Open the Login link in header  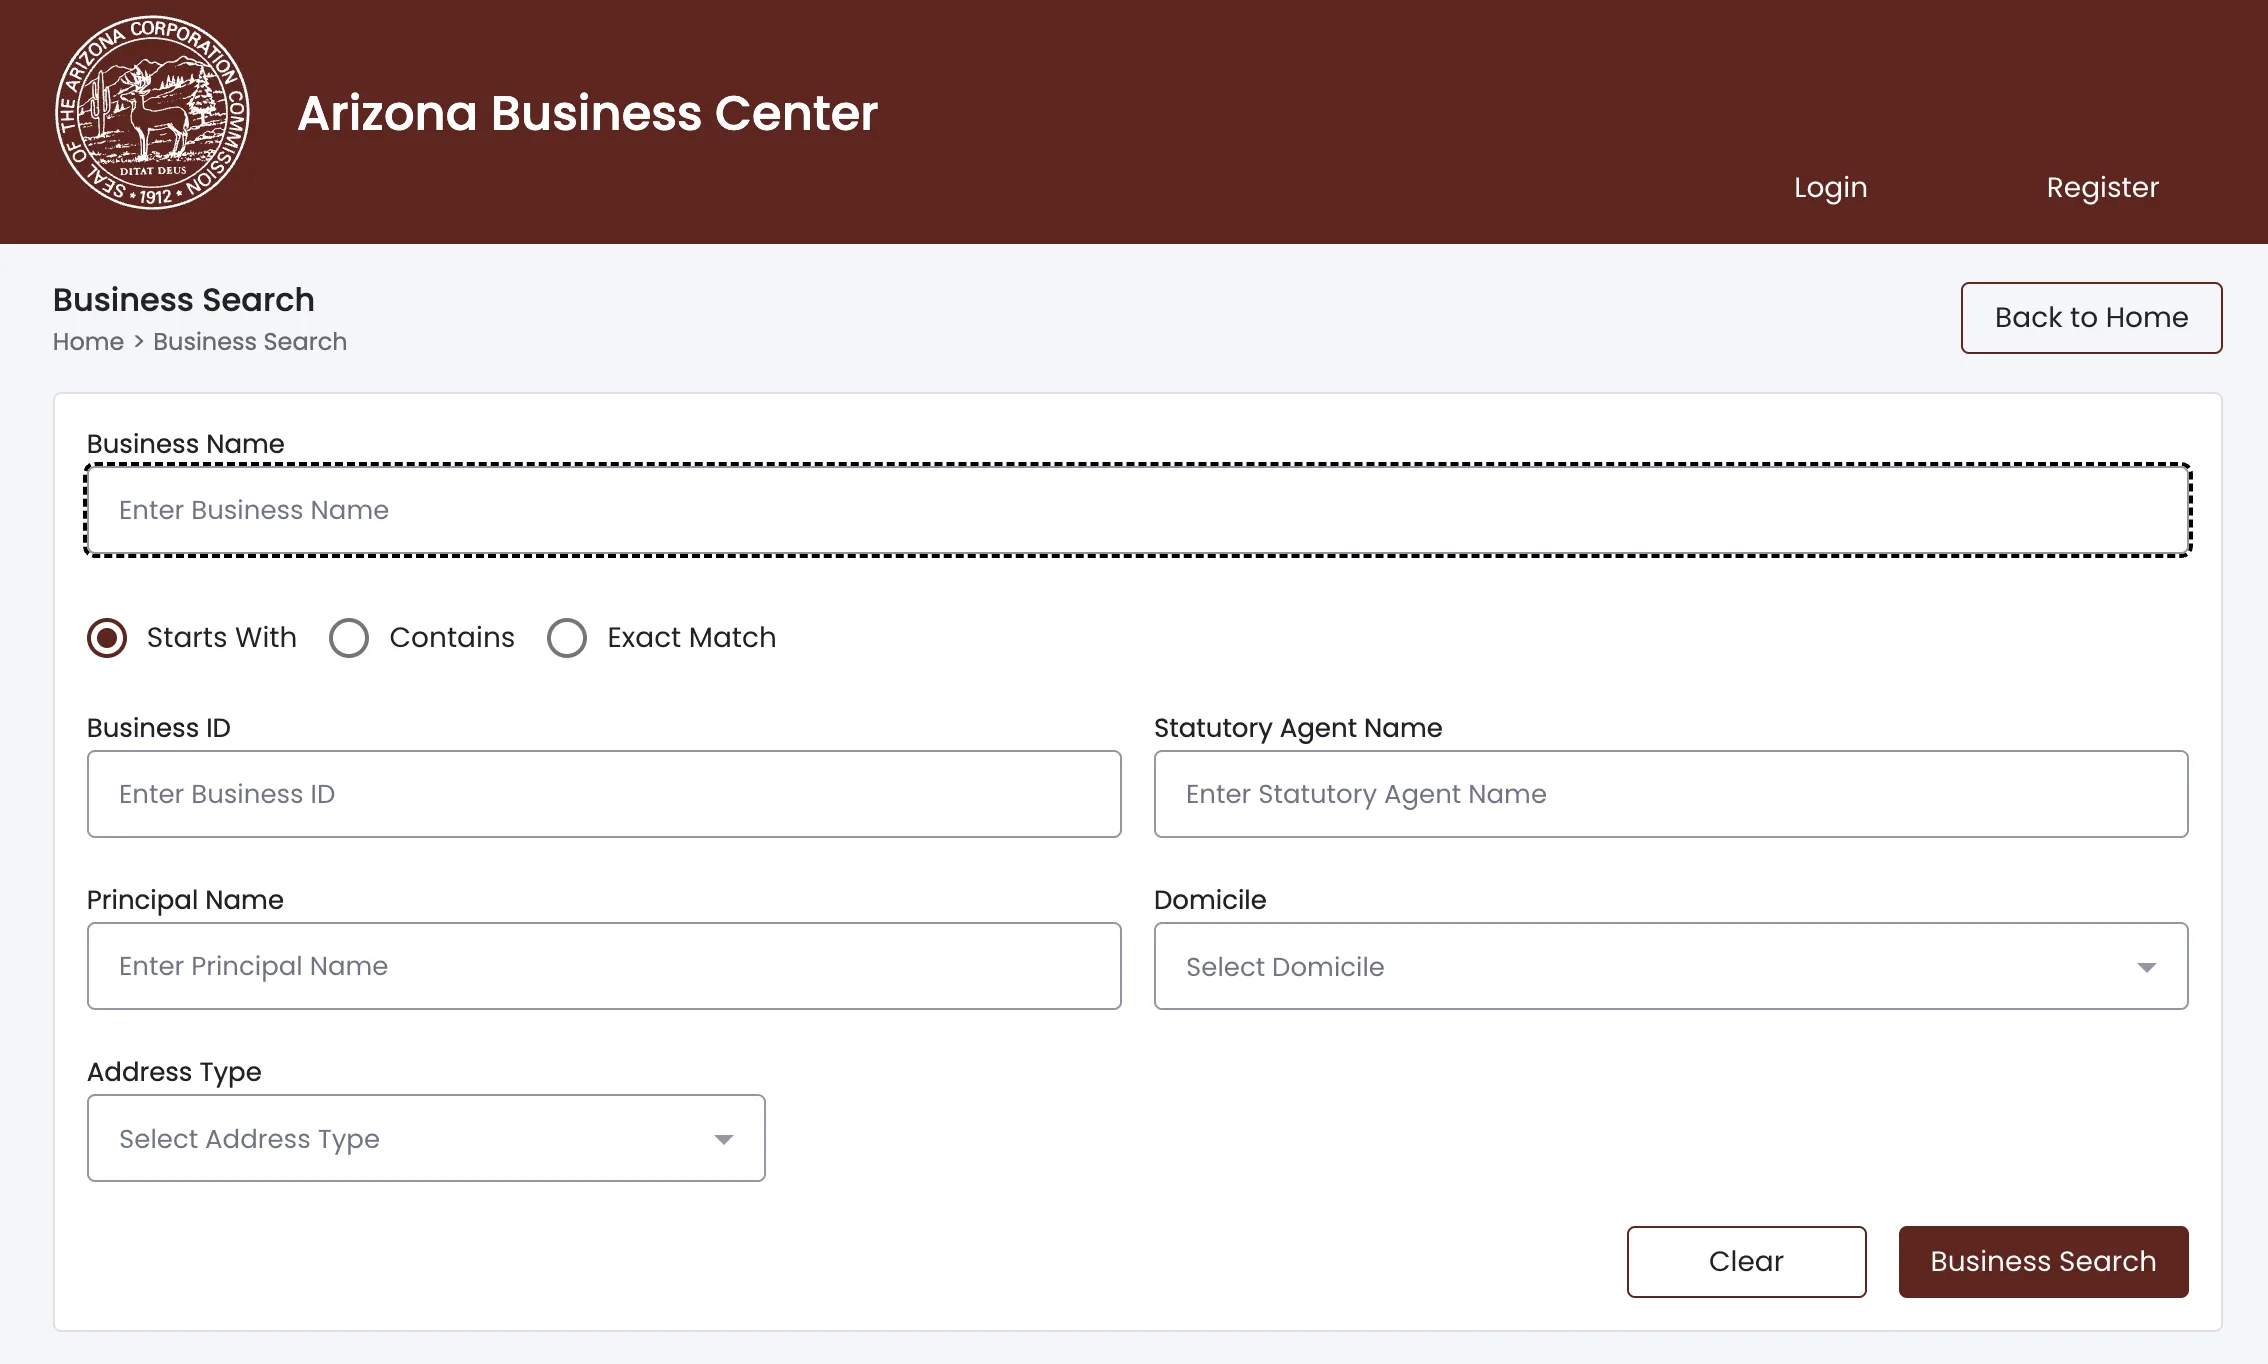1830,187
